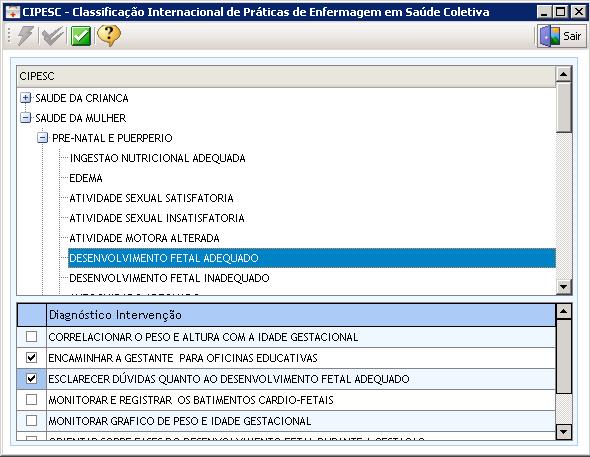
Task: Select DESENVOLVIMENTO FETAL INADEQUADO item
Action: [169, 278]
